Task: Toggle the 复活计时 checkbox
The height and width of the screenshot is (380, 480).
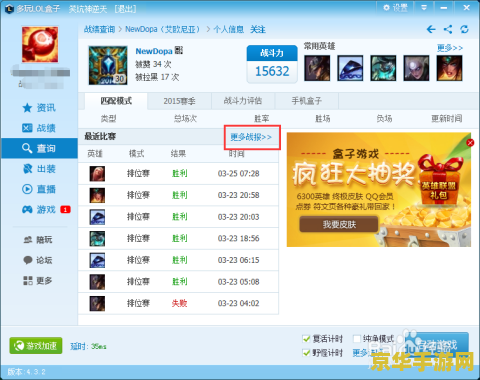Action: coord(306,339)
